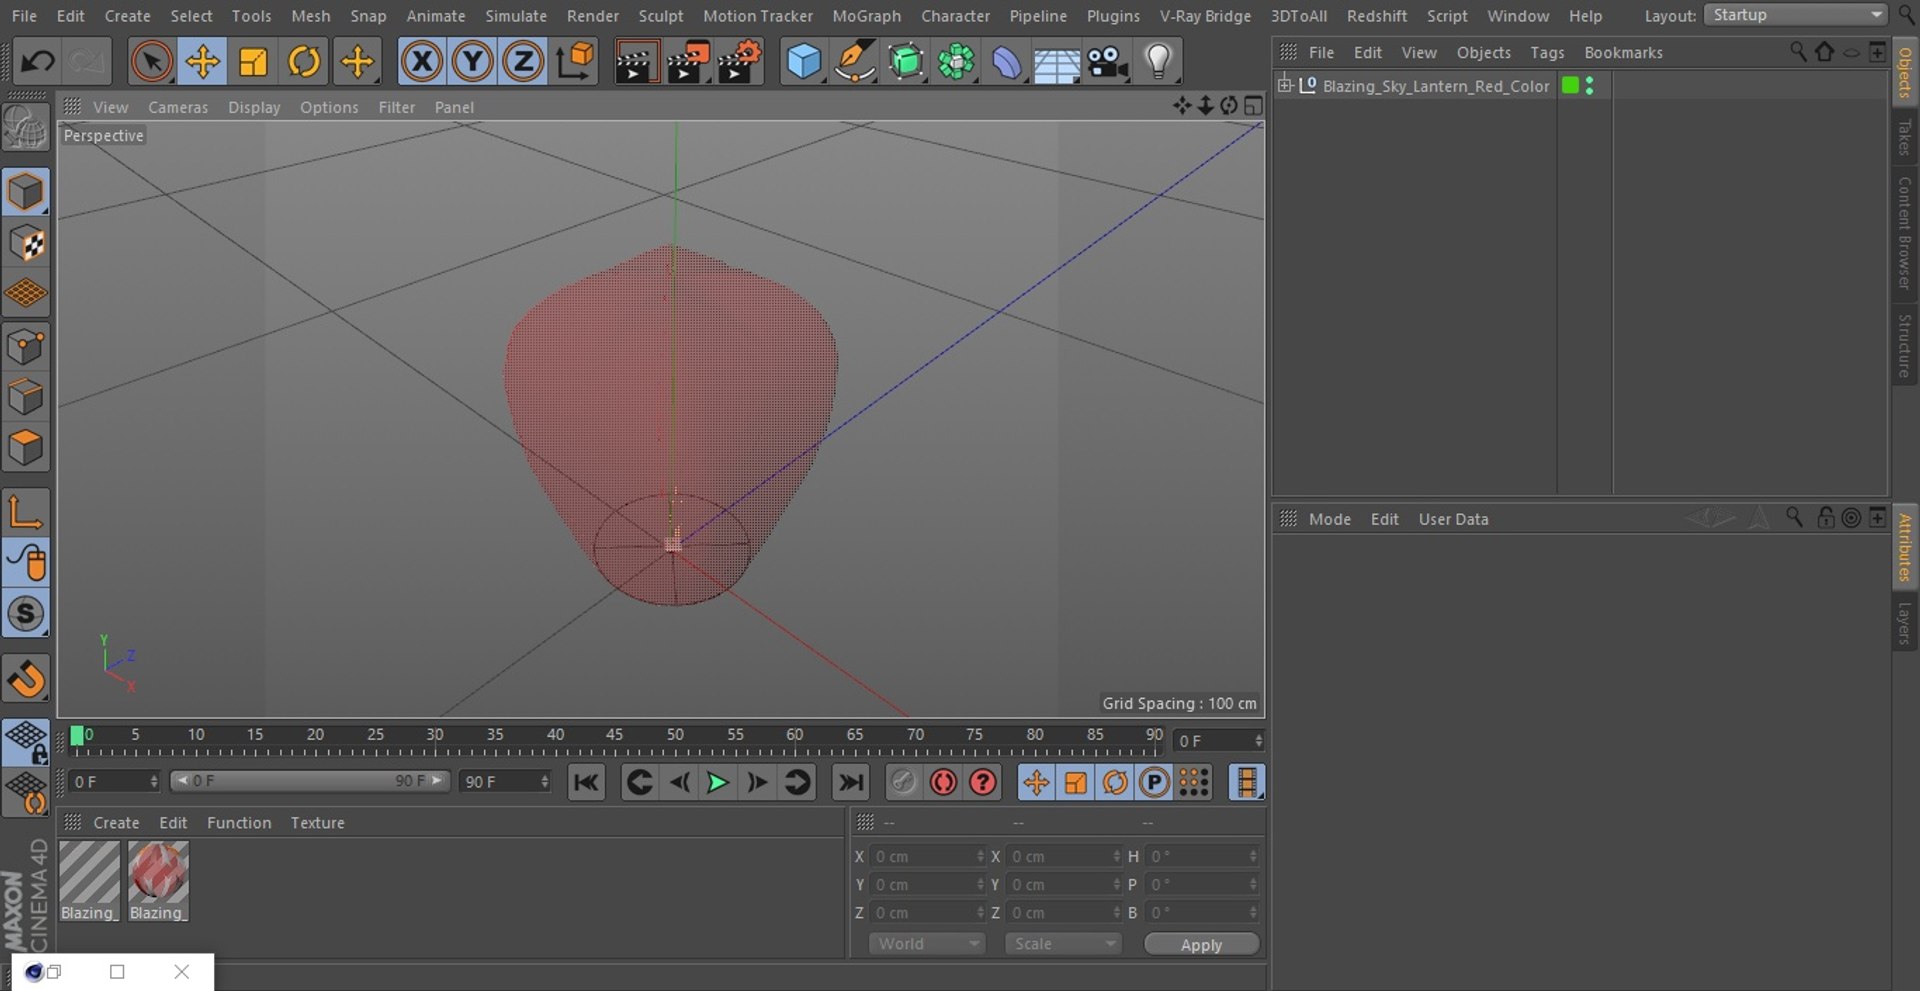Click the Key Selection help icon

(x=983, y=782)
